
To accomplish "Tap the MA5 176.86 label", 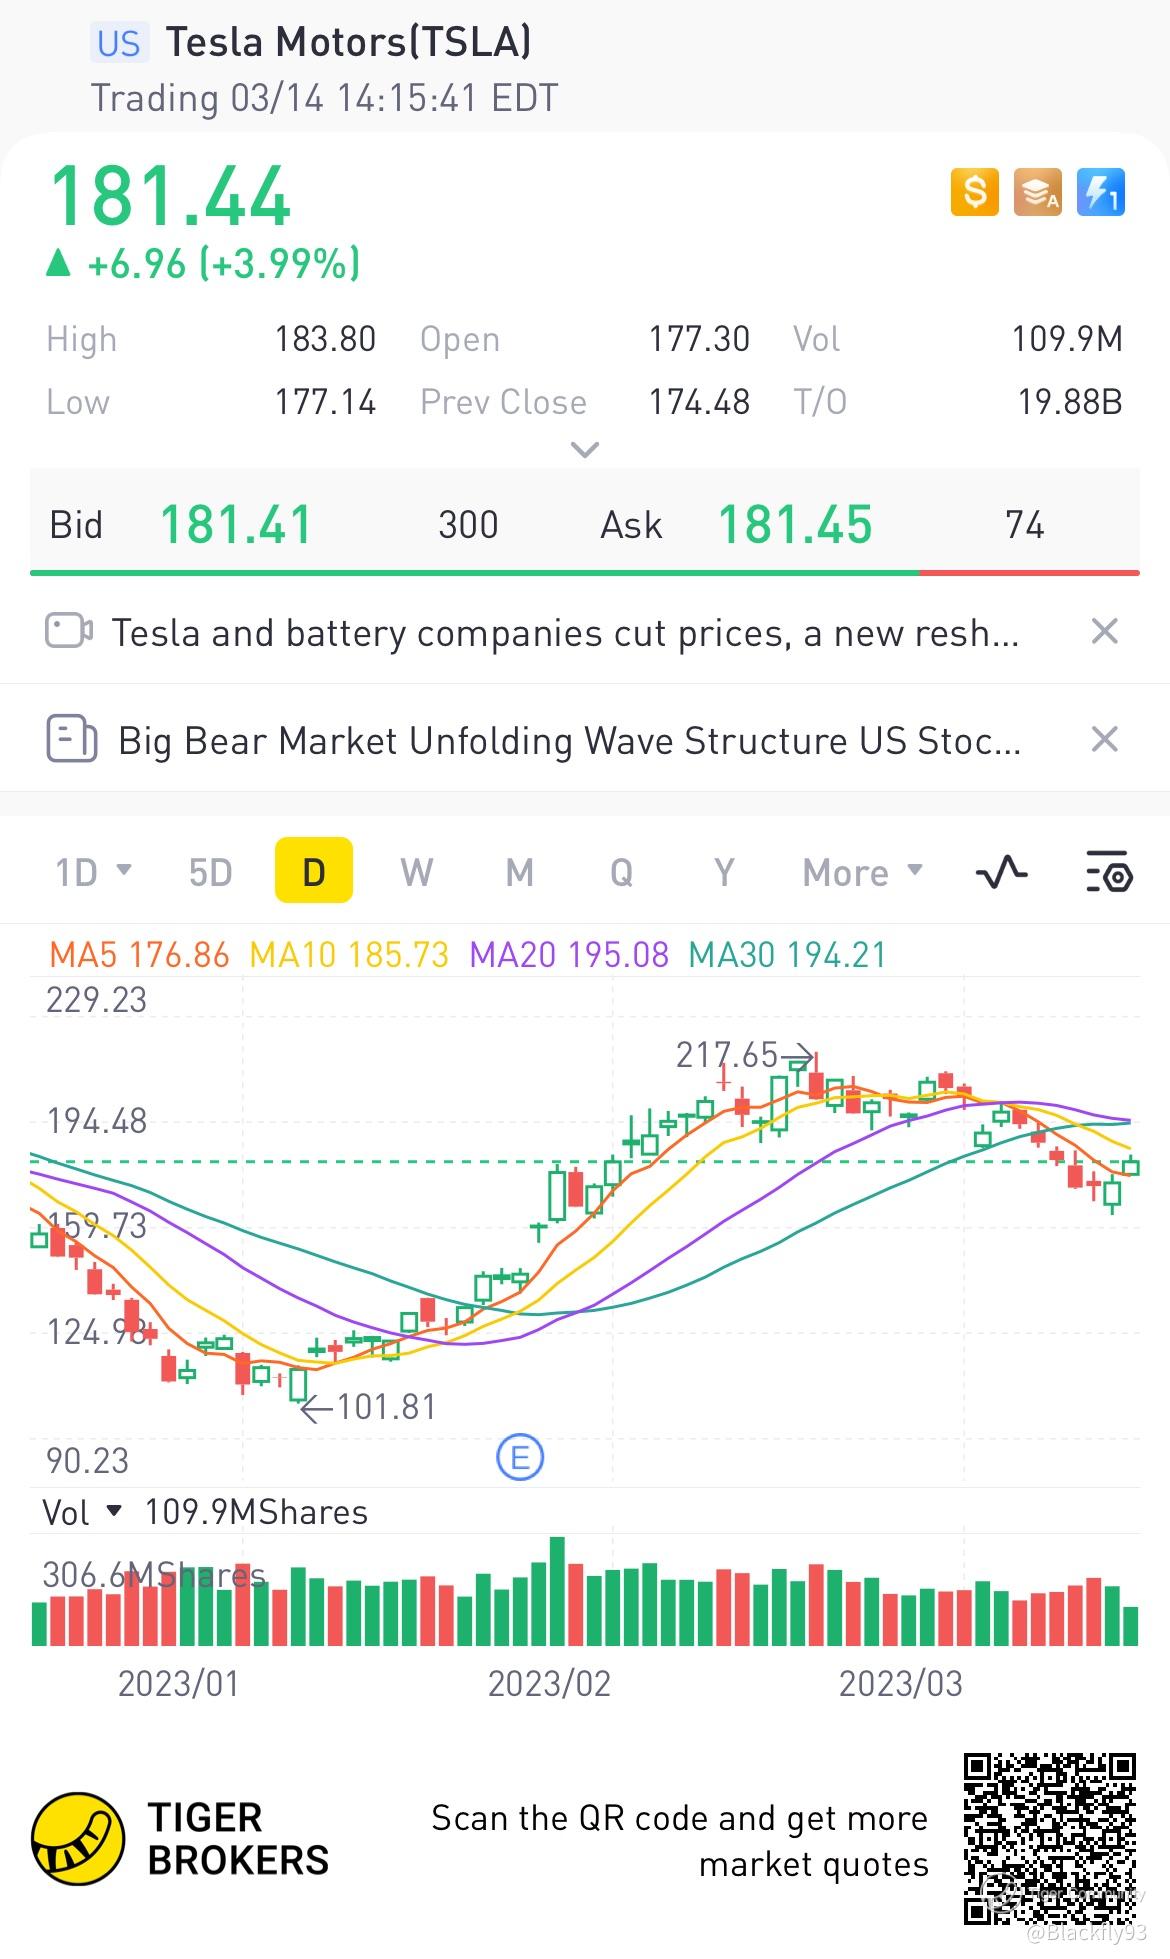I will click(139, 954).
